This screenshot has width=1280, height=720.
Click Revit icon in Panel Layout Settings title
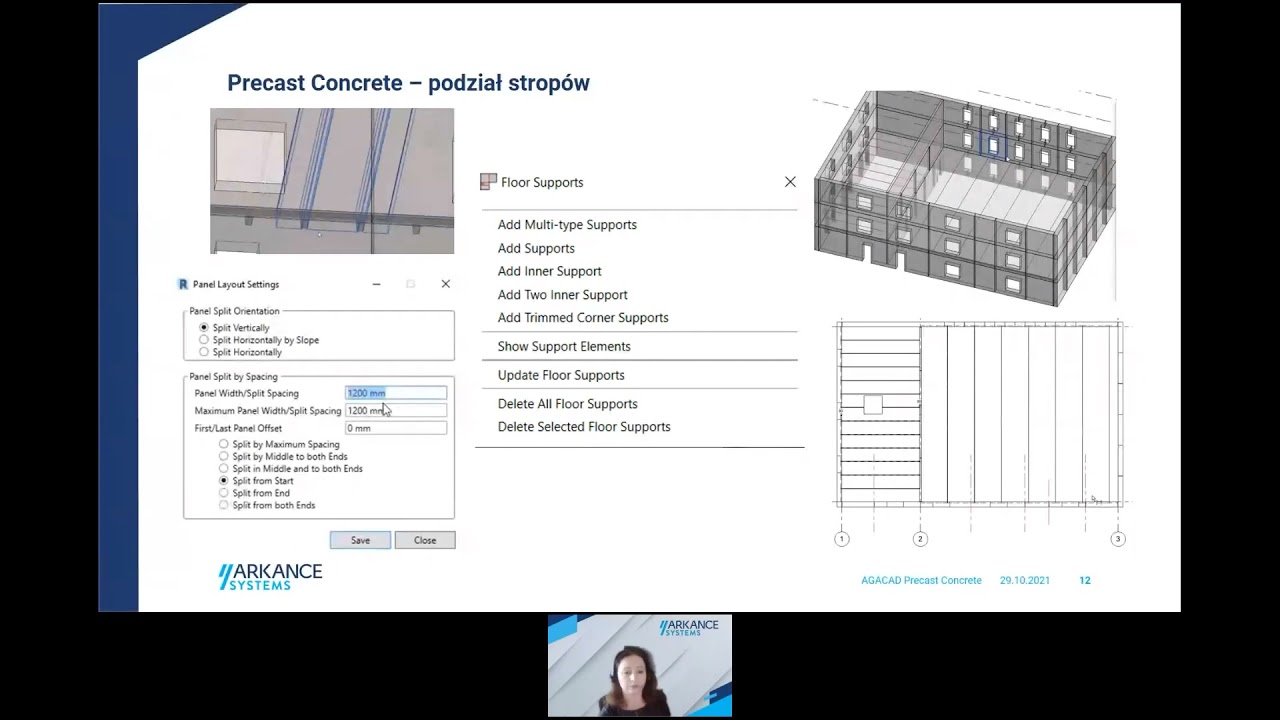tap(183, 284)
